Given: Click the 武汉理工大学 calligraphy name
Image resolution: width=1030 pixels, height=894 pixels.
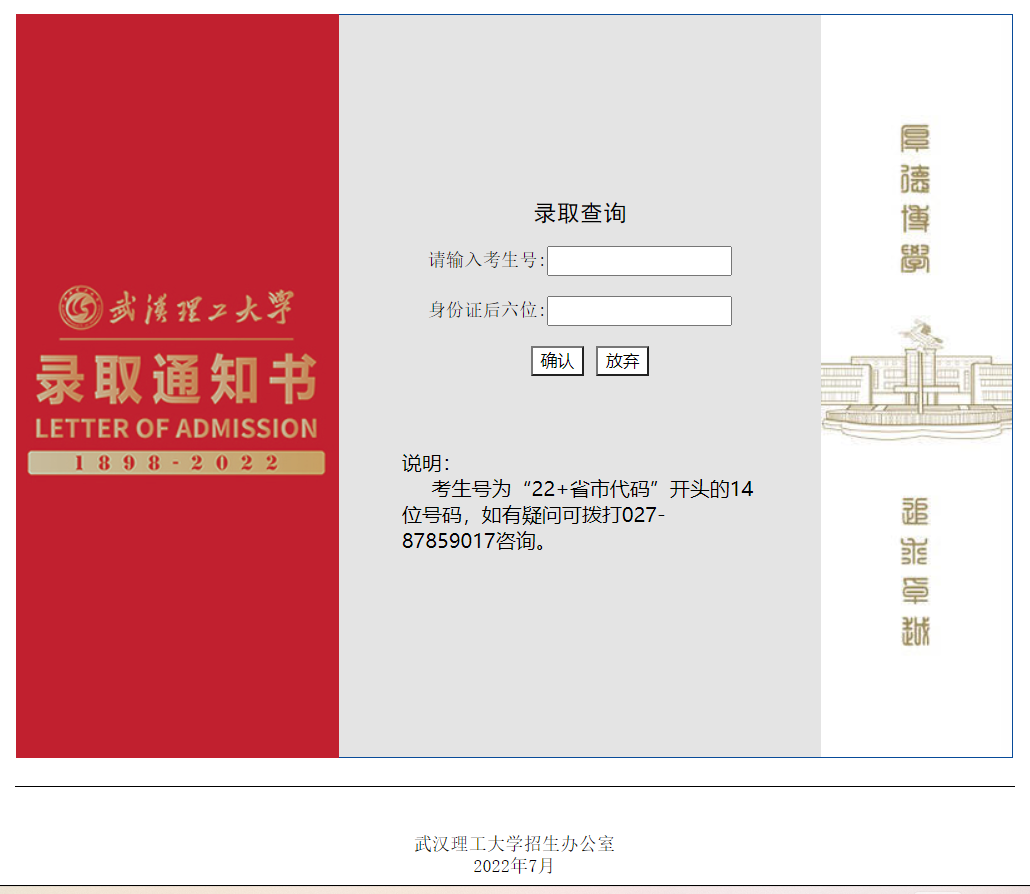Looking at the screenshot, I should point(201,307).
